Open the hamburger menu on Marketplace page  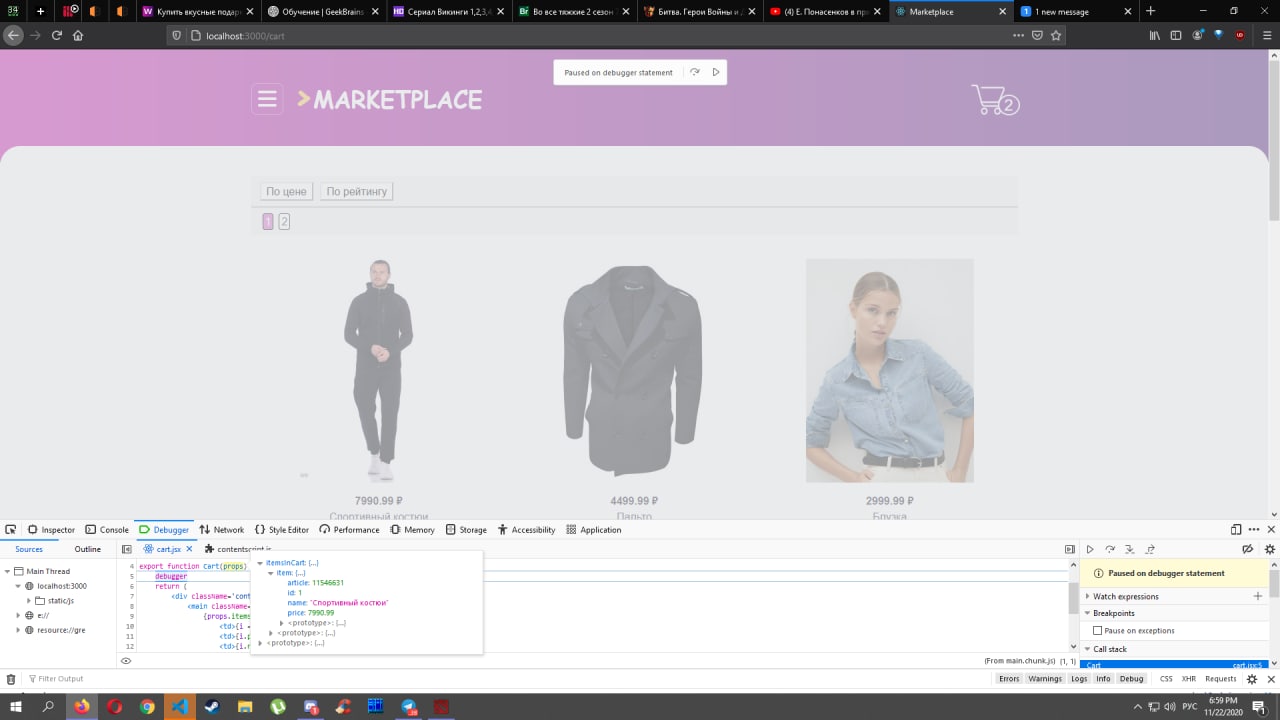pyautogui.click(x=267, y=99)
